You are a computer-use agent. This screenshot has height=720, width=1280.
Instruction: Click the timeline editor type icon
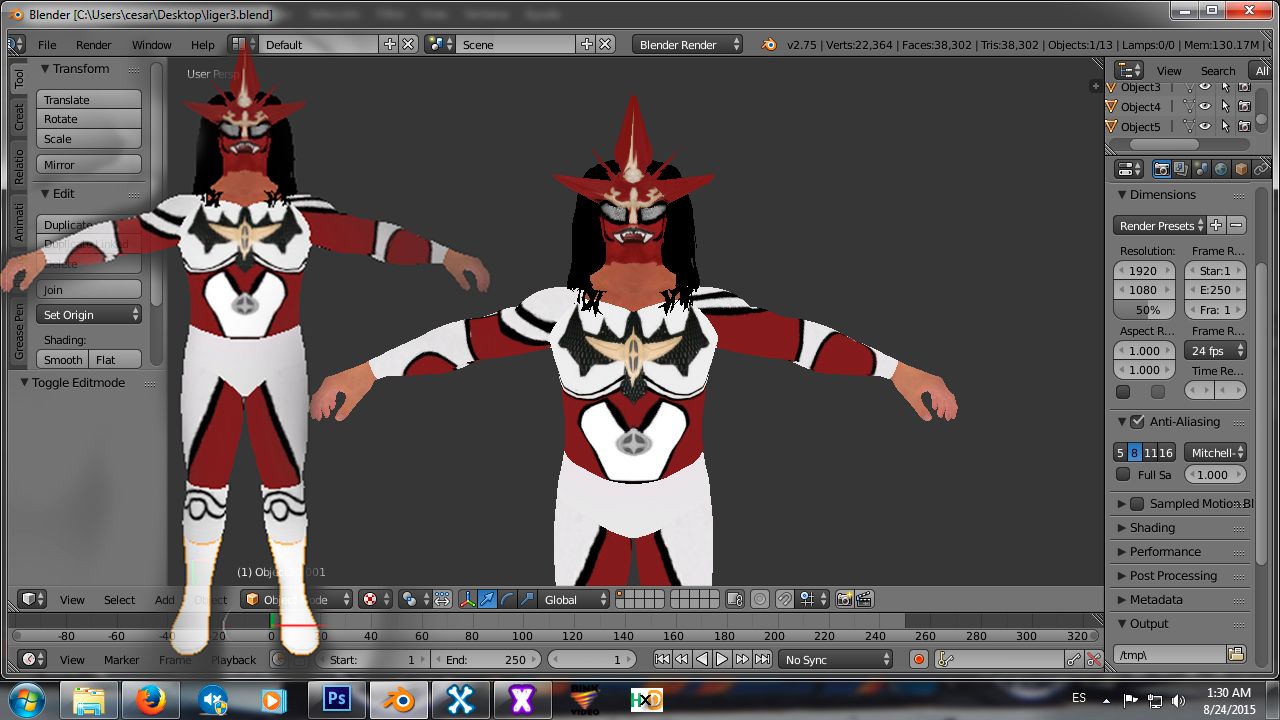33,659
